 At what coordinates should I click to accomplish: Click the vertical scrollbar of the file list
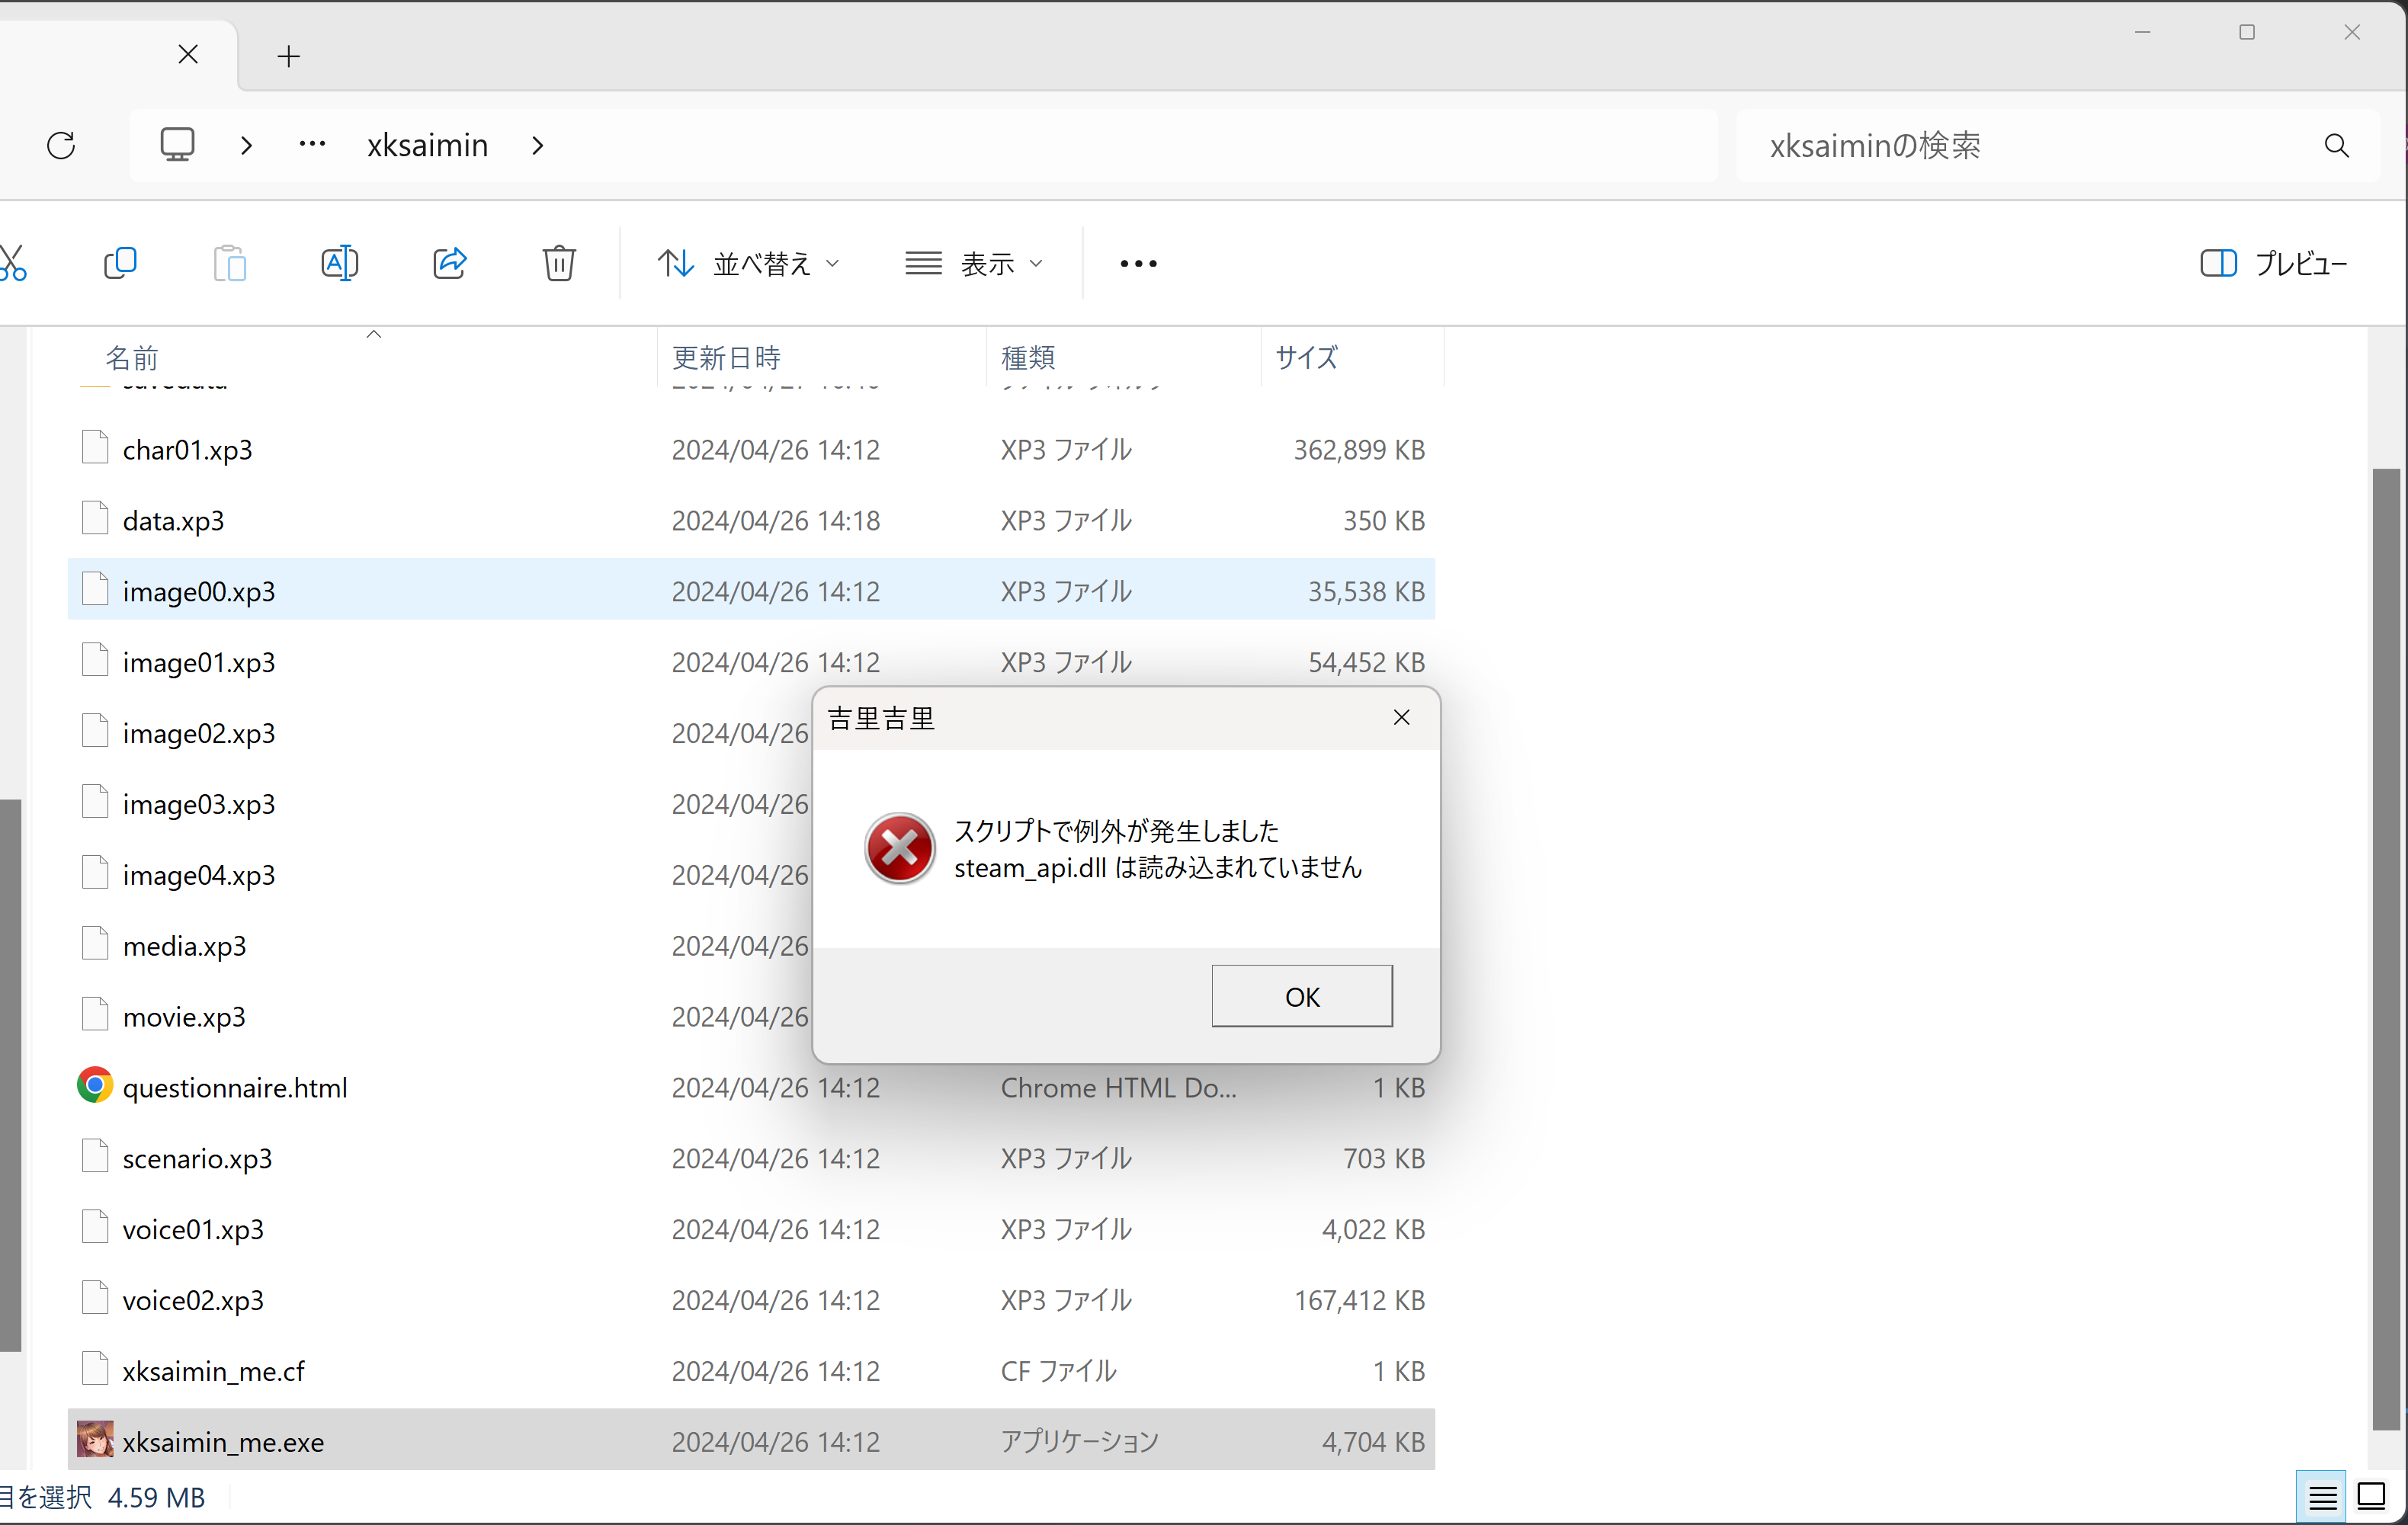pos(2386,950)
